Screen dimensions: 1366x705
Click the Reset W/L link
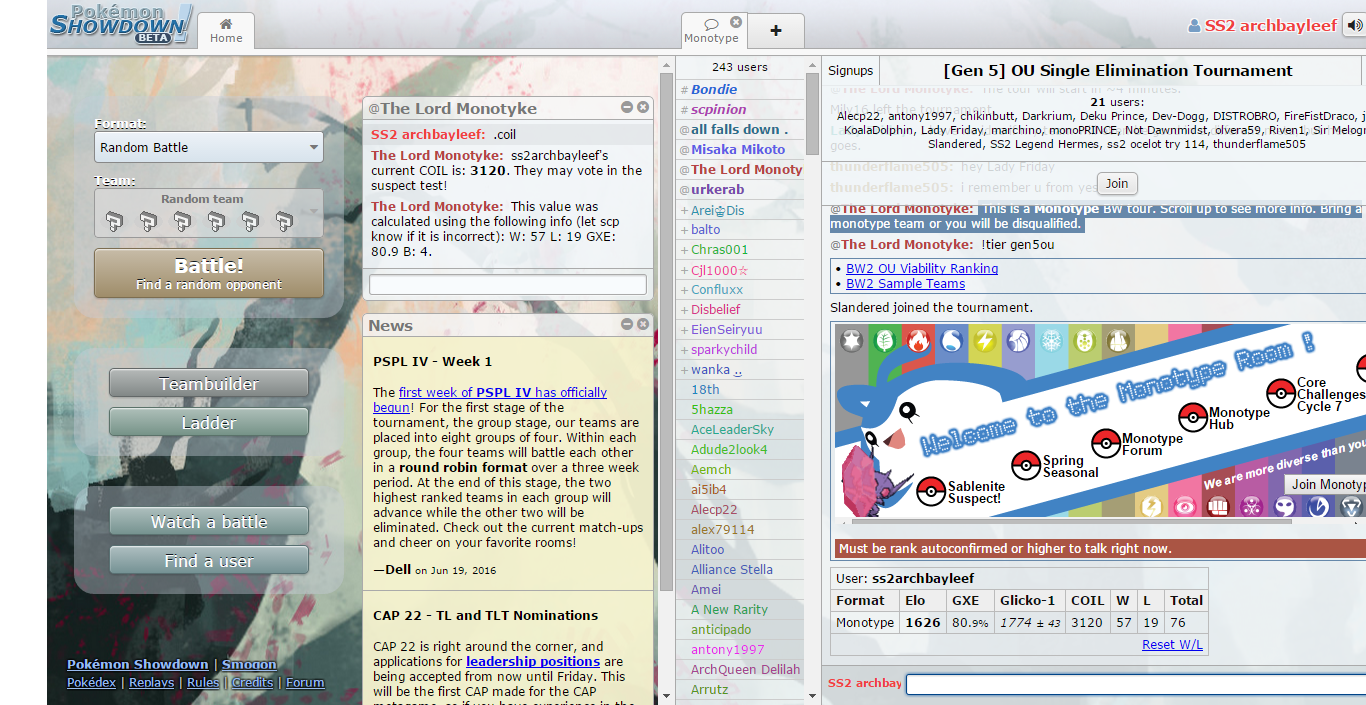(1172, 644)
